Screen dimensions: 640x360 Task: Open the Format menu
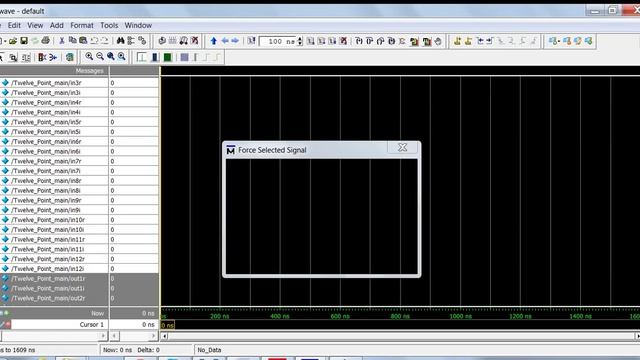tap(82, 25)
